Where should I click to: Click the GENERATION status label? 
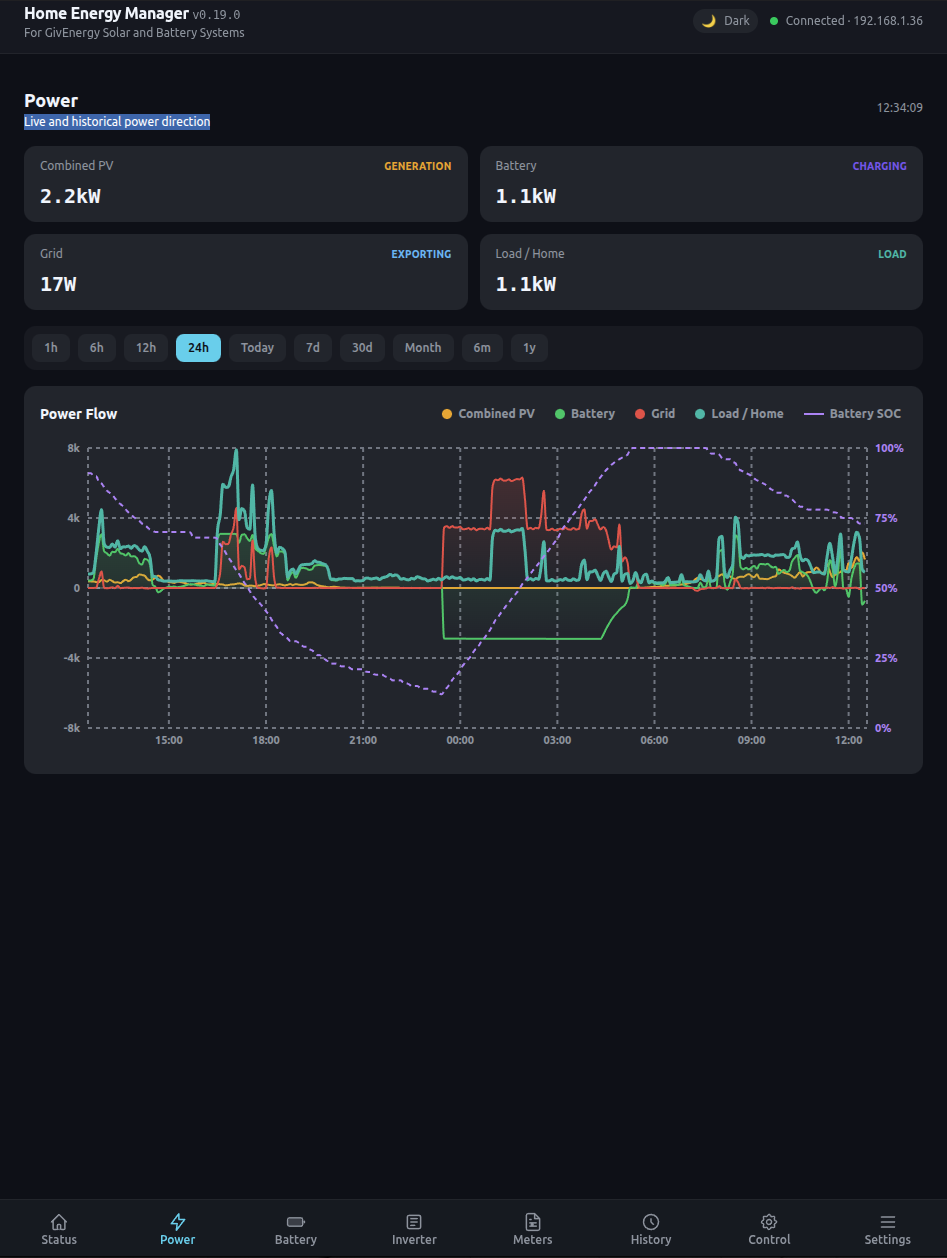[x=418, y=167]
